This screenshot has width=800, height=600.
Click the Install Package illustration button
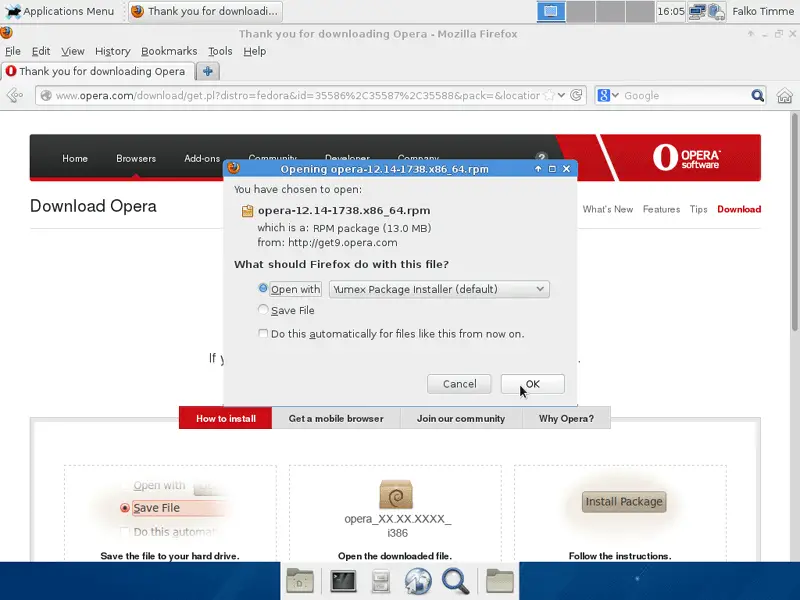623,502
